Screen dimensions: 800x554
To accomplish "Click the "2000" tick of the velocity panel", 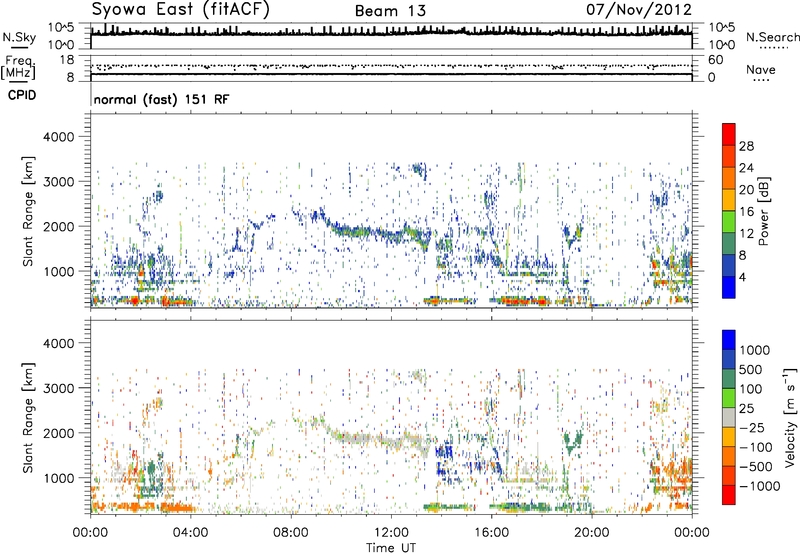I will (x=59, y=433).
